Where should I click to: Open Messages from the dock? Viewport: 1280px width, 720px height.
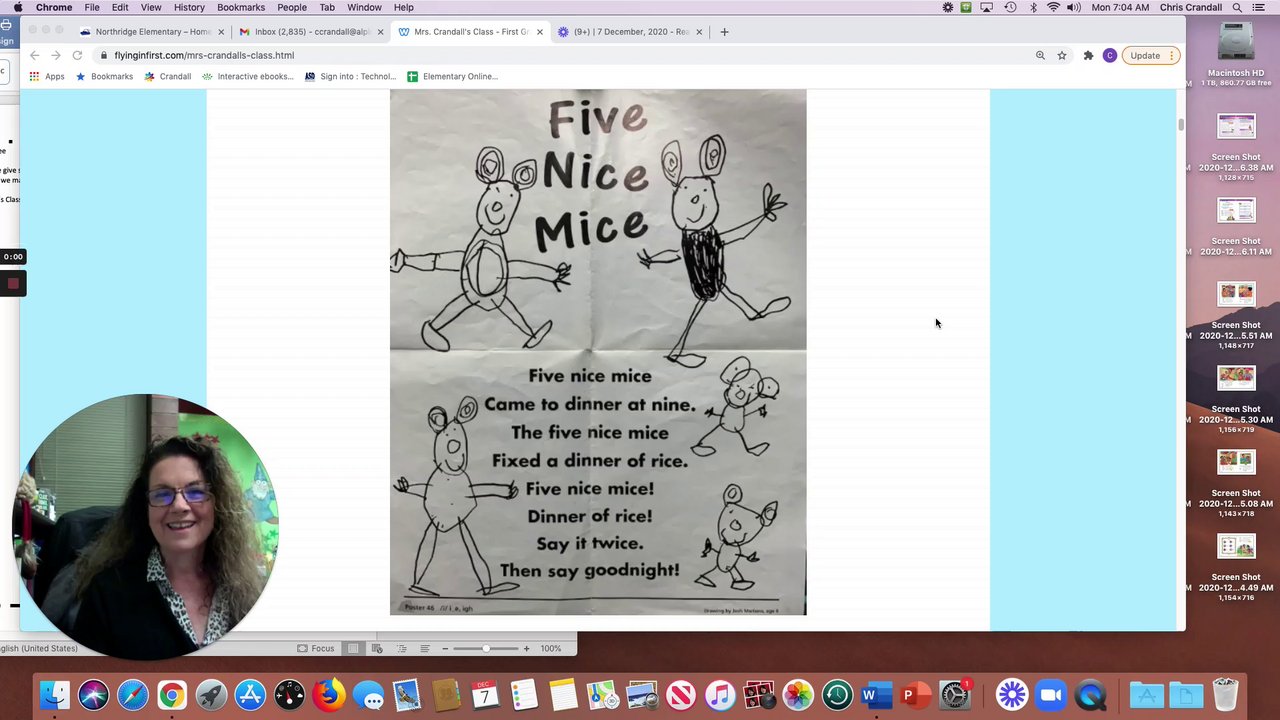tap(368, 694)
